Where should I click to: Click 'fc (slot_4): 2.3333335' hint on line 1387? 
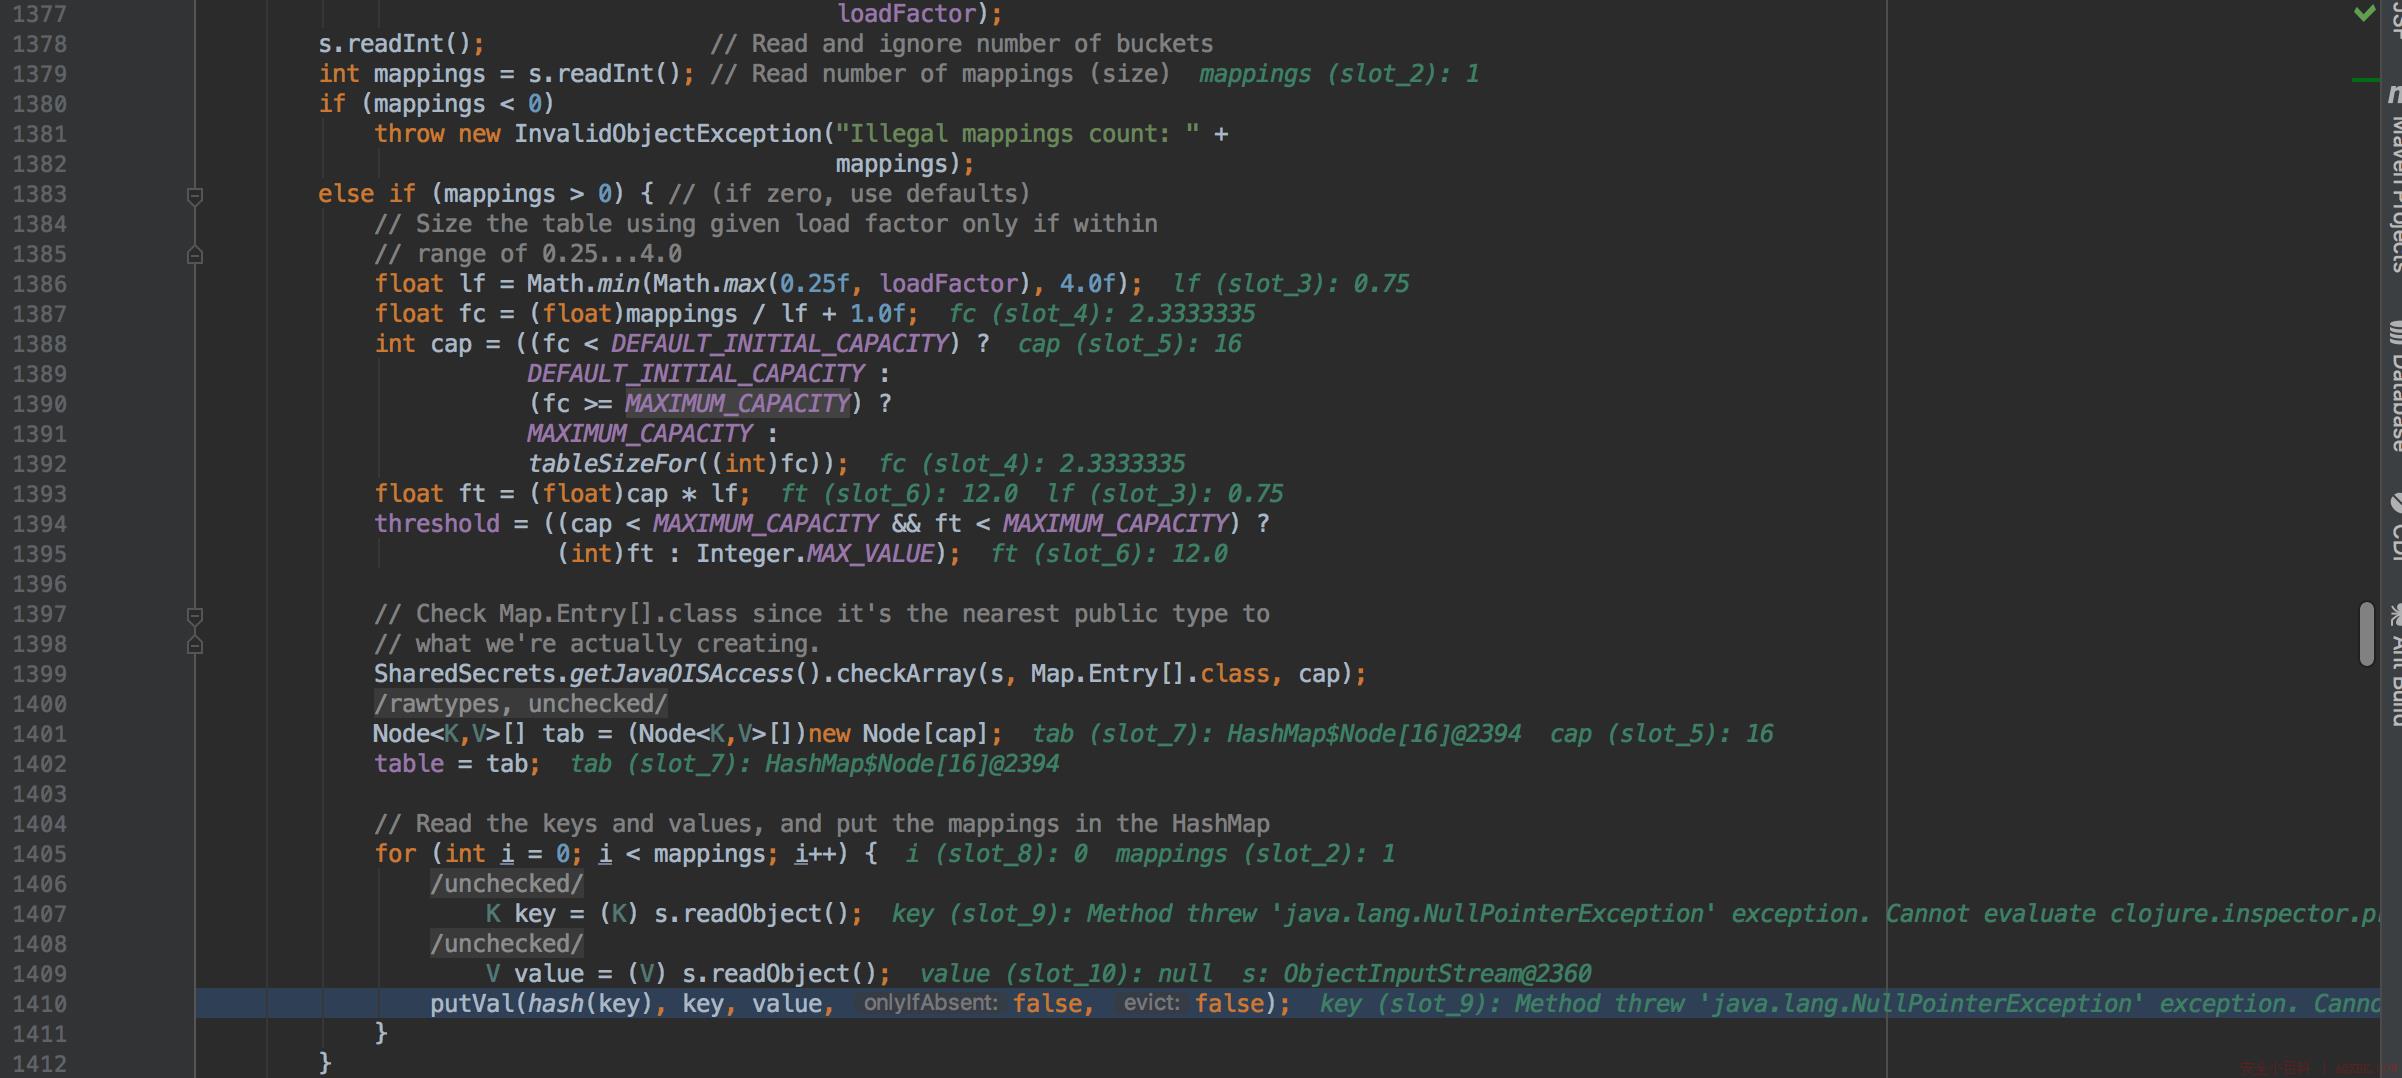click(x=1101, y=314)
